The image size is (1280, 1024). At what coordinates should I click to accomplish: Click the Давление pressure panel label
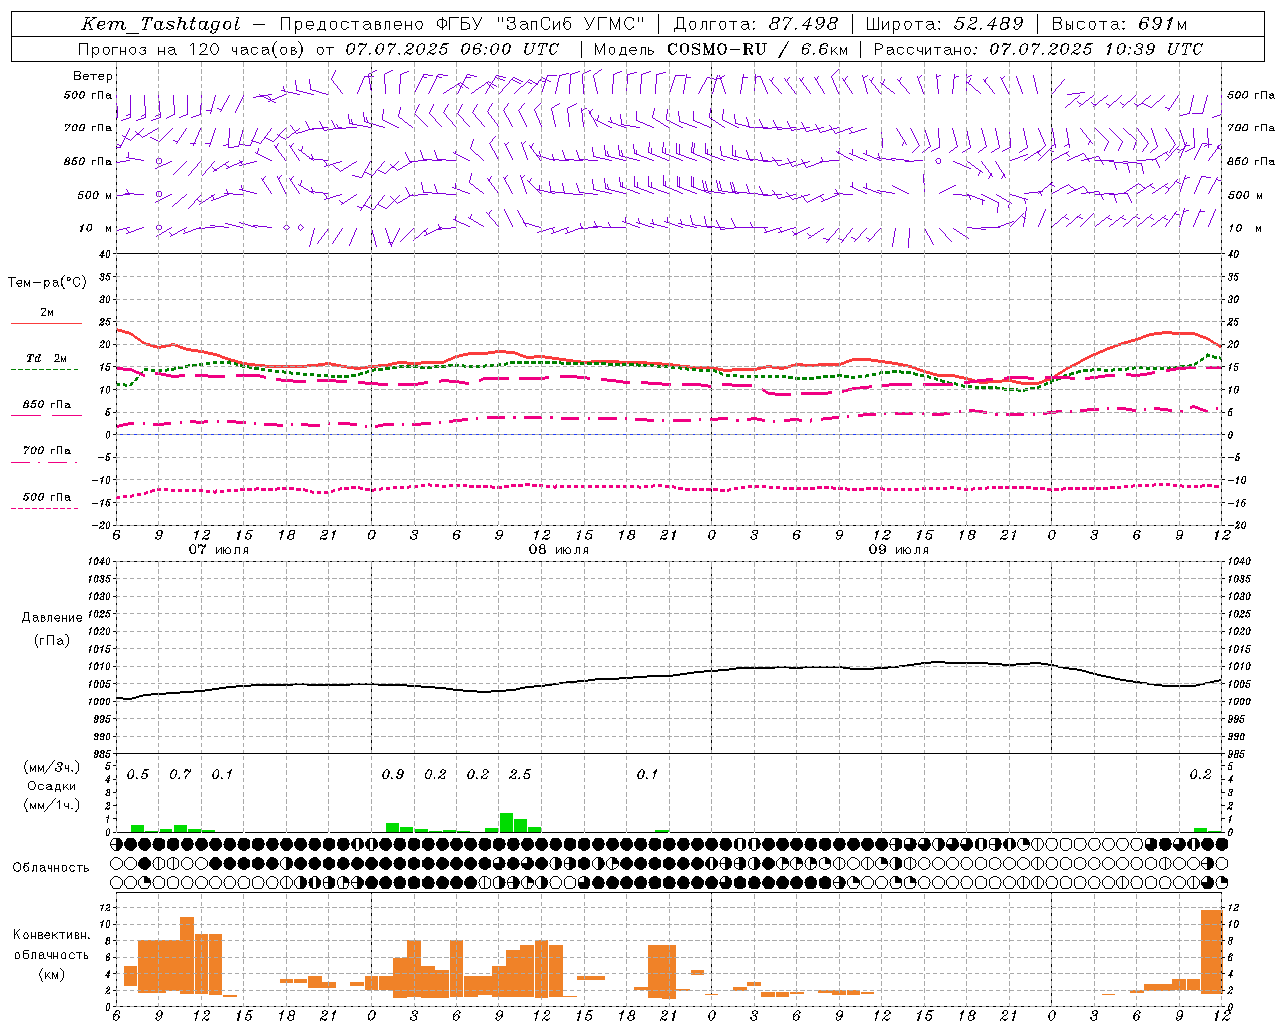(51, 618)
